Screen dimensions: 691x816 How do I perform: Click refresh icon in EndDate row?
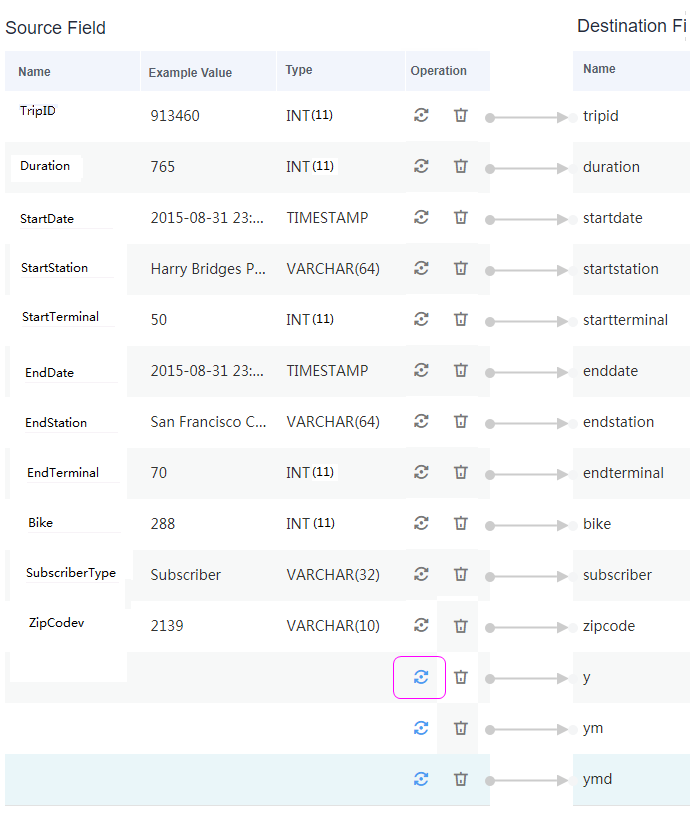[x=421, y=370]
